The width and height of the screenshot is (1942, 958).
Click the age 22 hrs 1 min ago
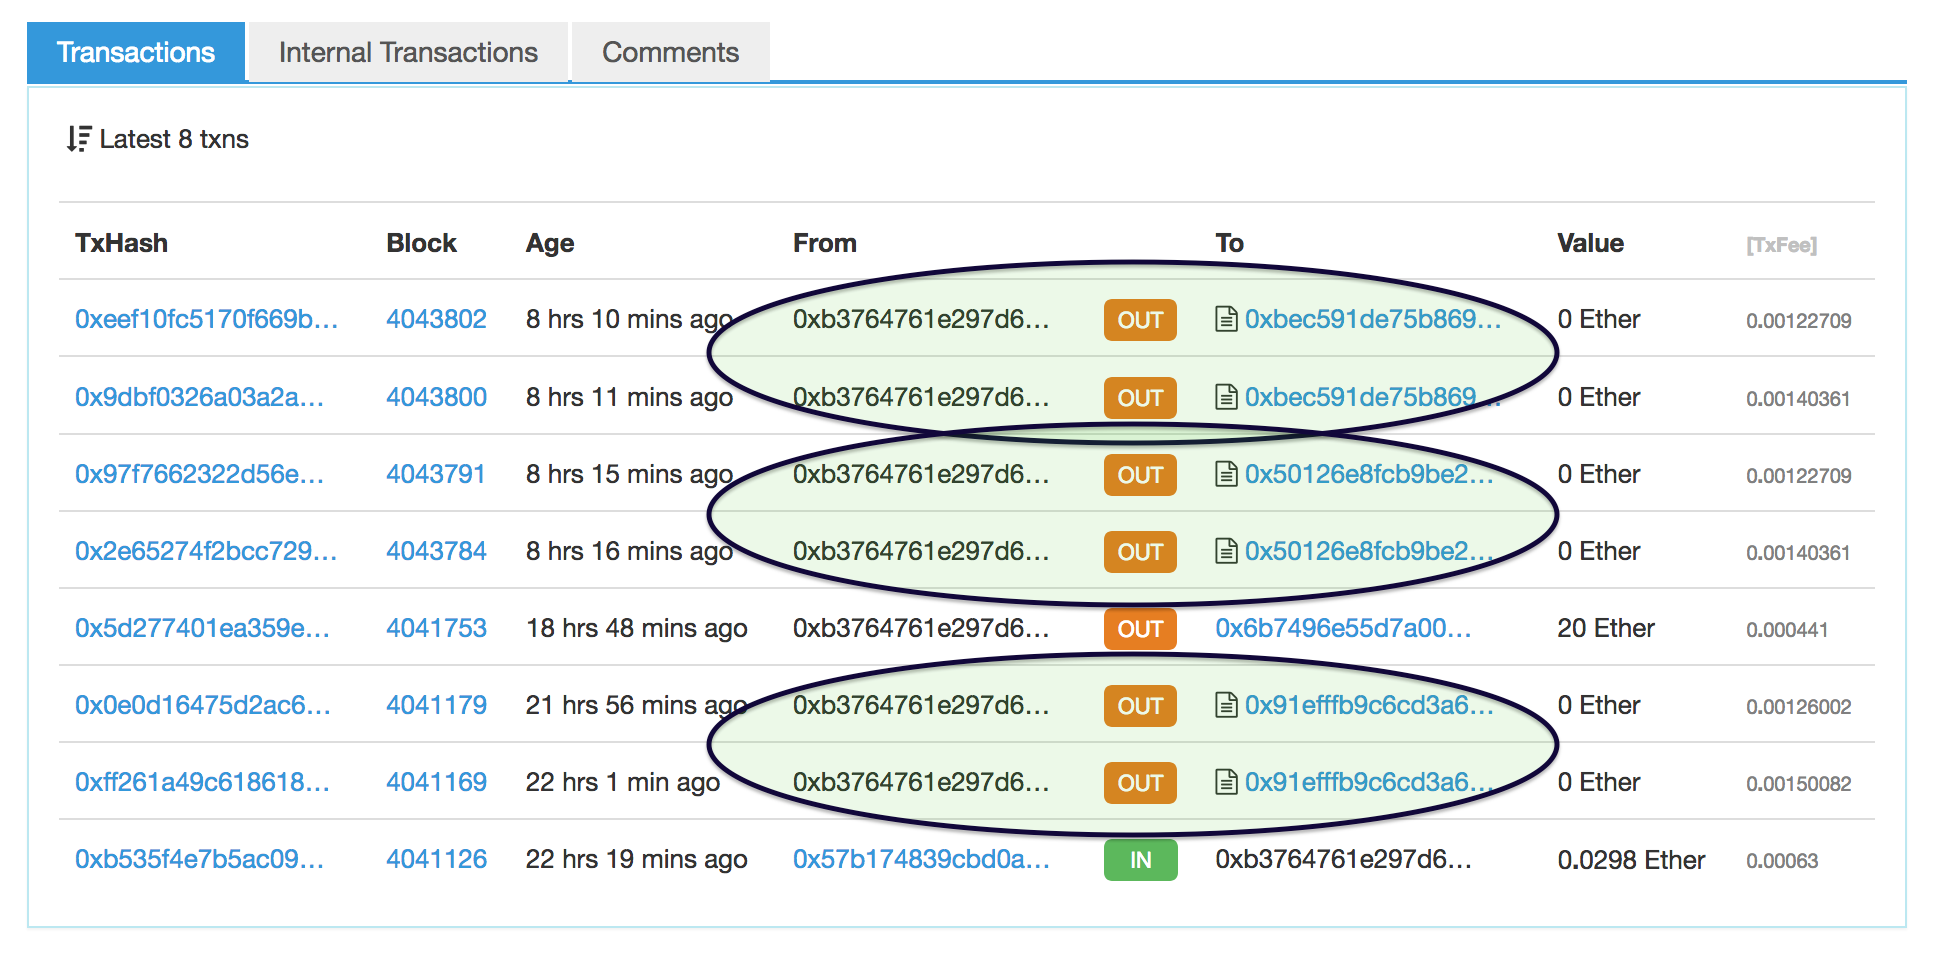point(622,782)
